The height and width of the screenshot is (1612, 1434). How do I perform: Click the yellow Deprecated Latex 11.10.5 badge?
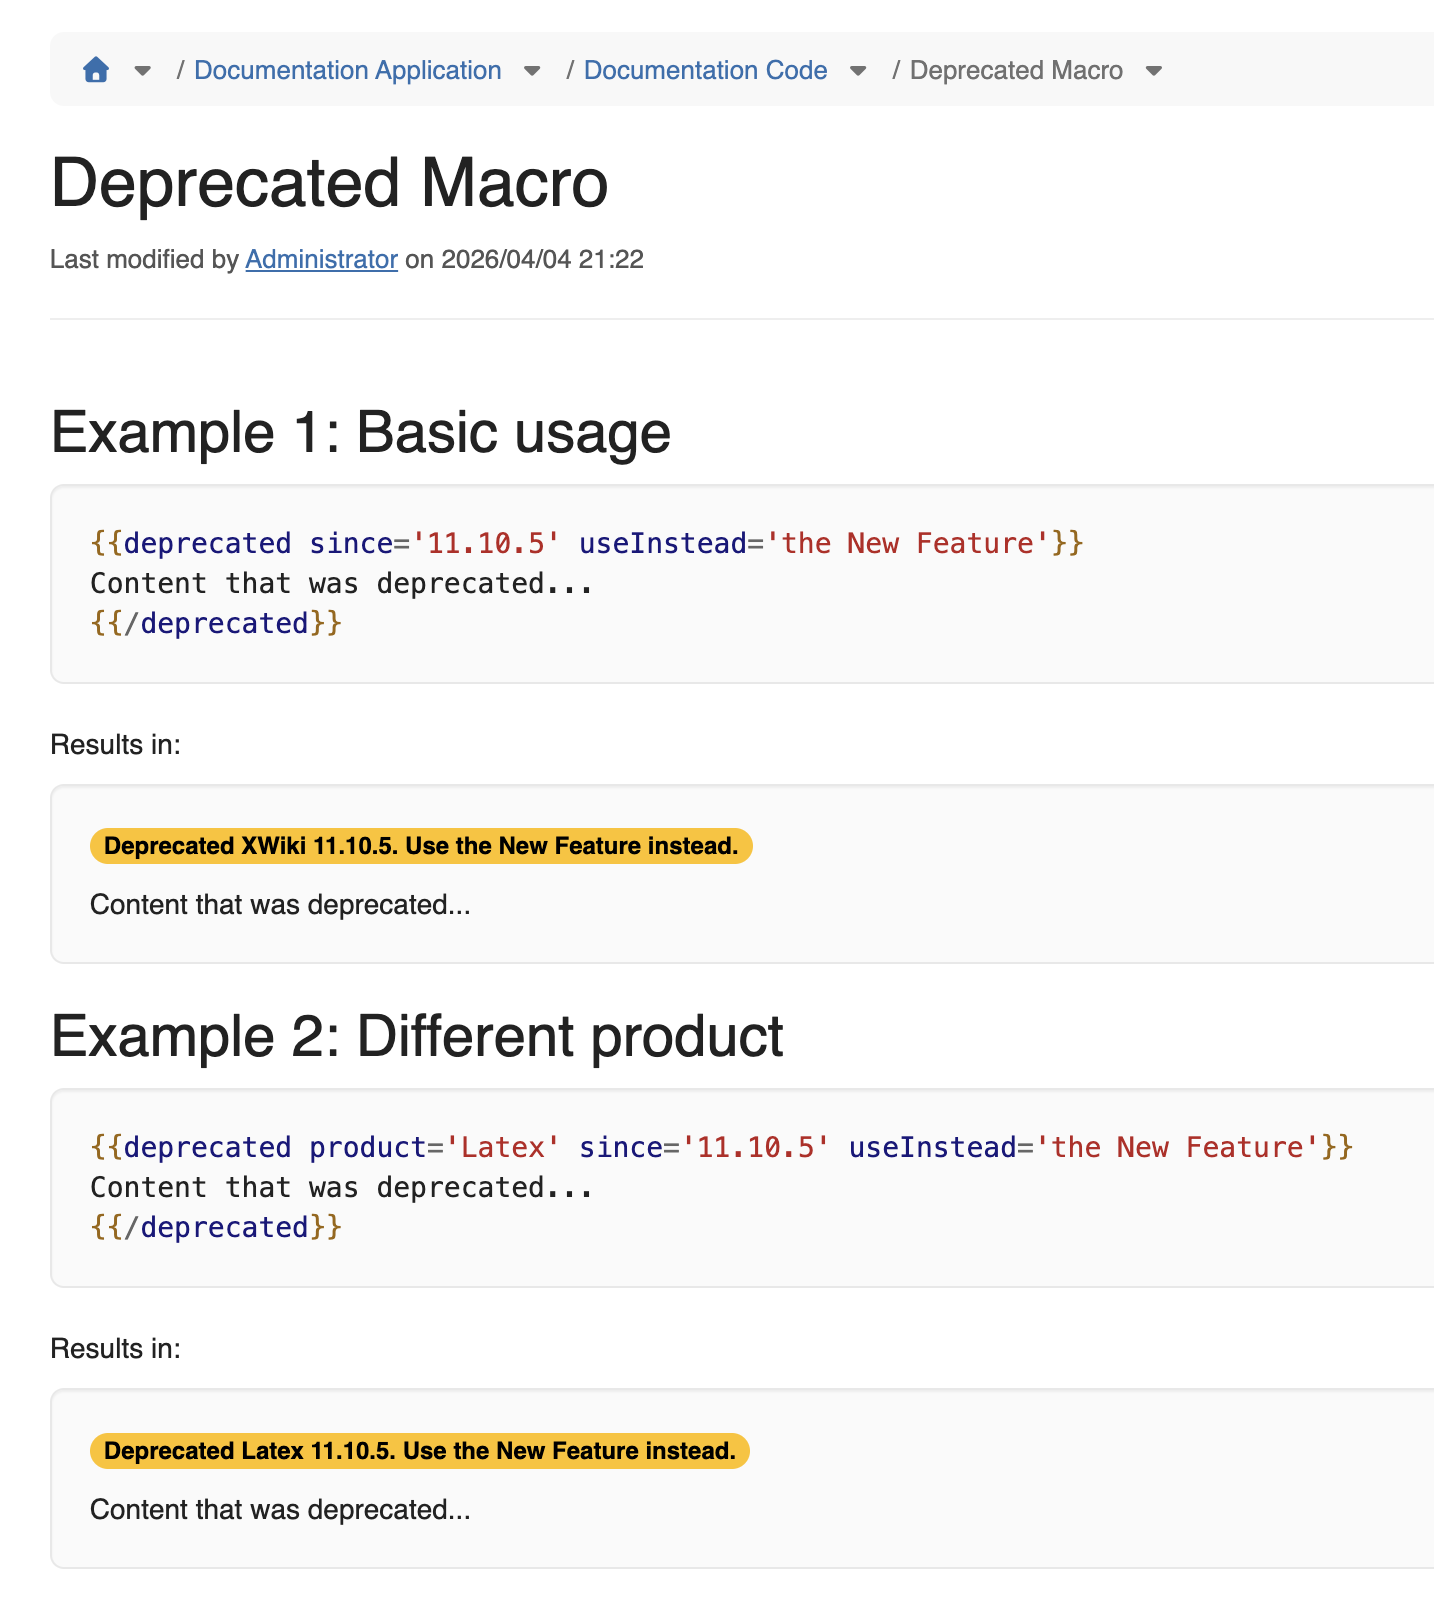pos(420,1451)
